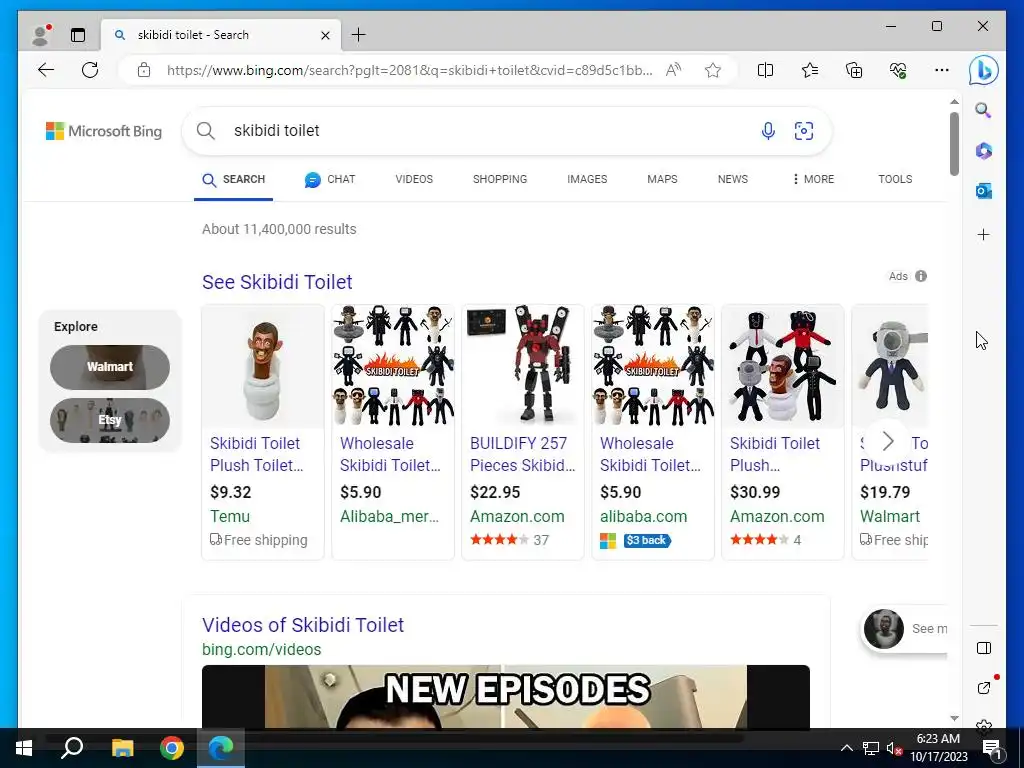Open the bing.com/videos link
Viewport: 1024px width, 768px height.
[x=261, y=650]
